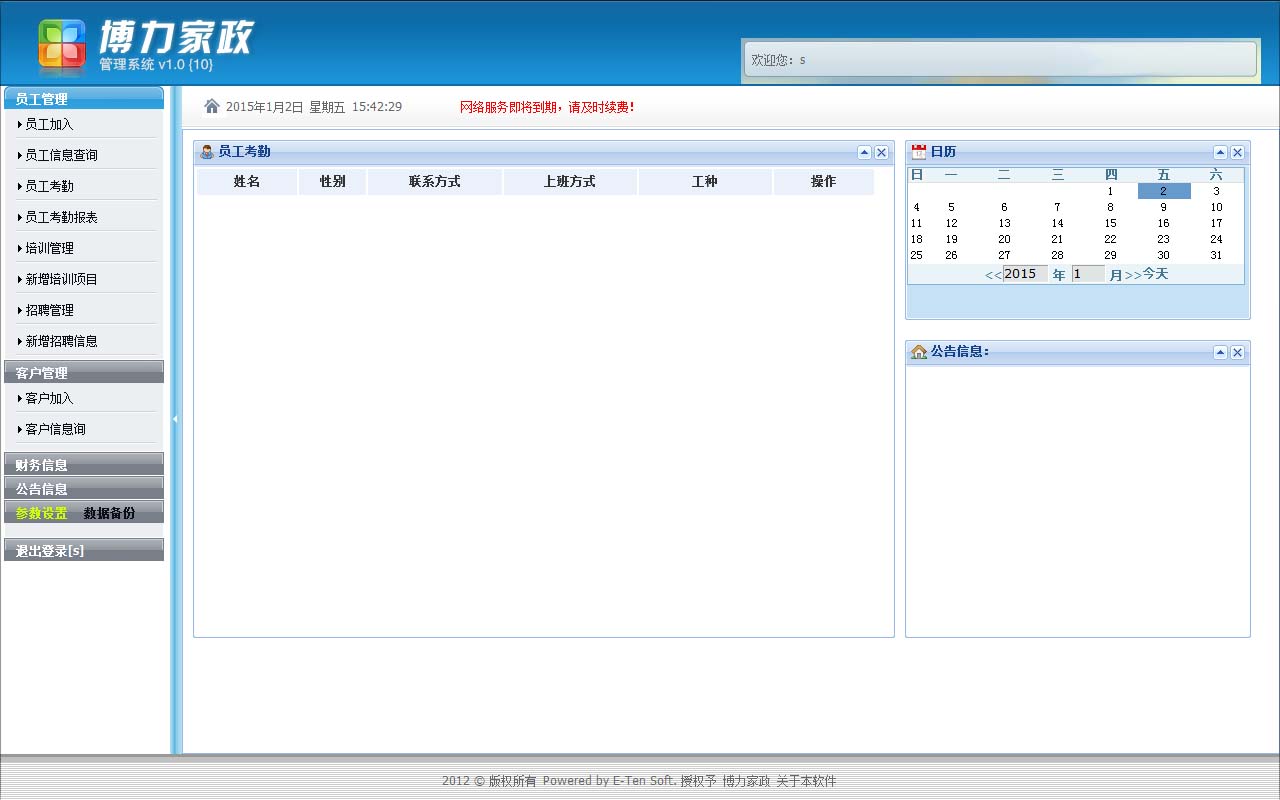Collapse the 日历 panel with up arrow
This screenshot has width=1280, height=800.
1220,153
